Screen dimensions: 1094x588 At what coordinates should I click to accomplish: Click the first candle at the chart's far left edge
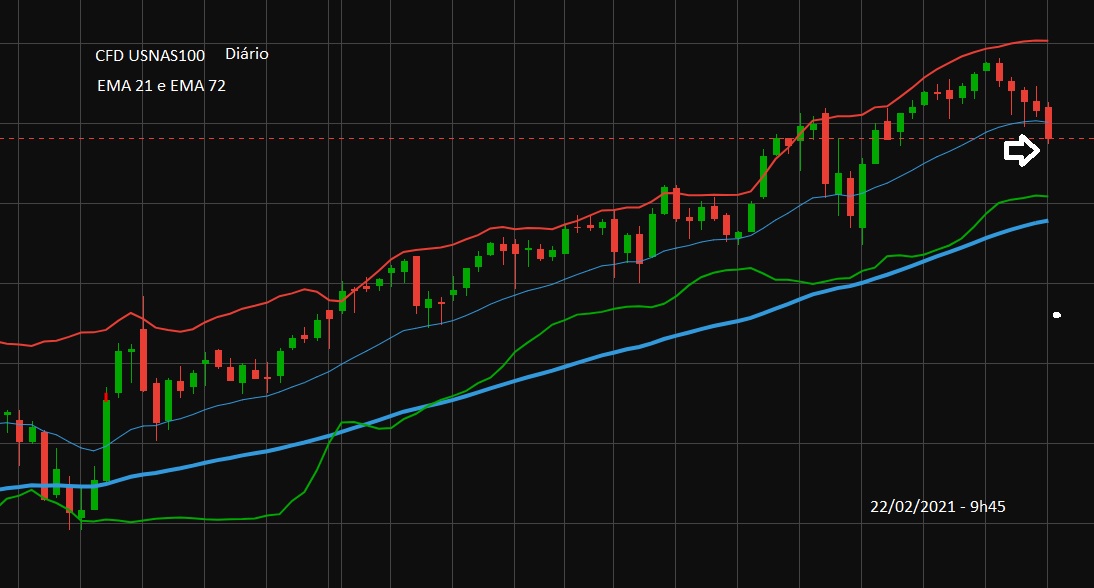coord(8,414)
